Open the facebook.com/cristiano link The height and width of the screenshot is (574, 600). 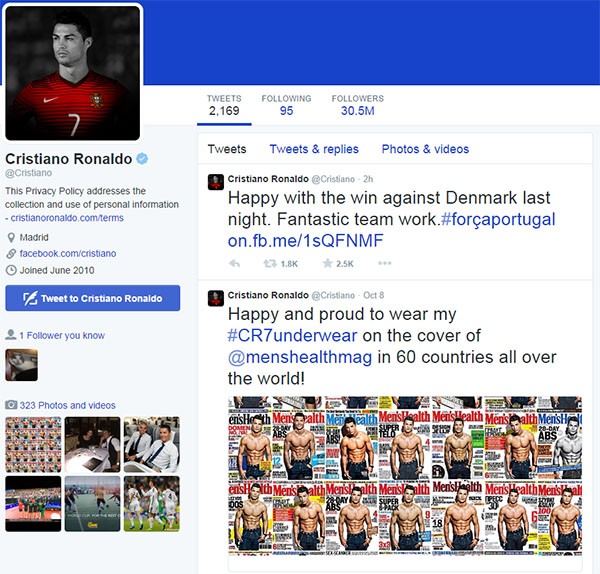tap(68, 253)
